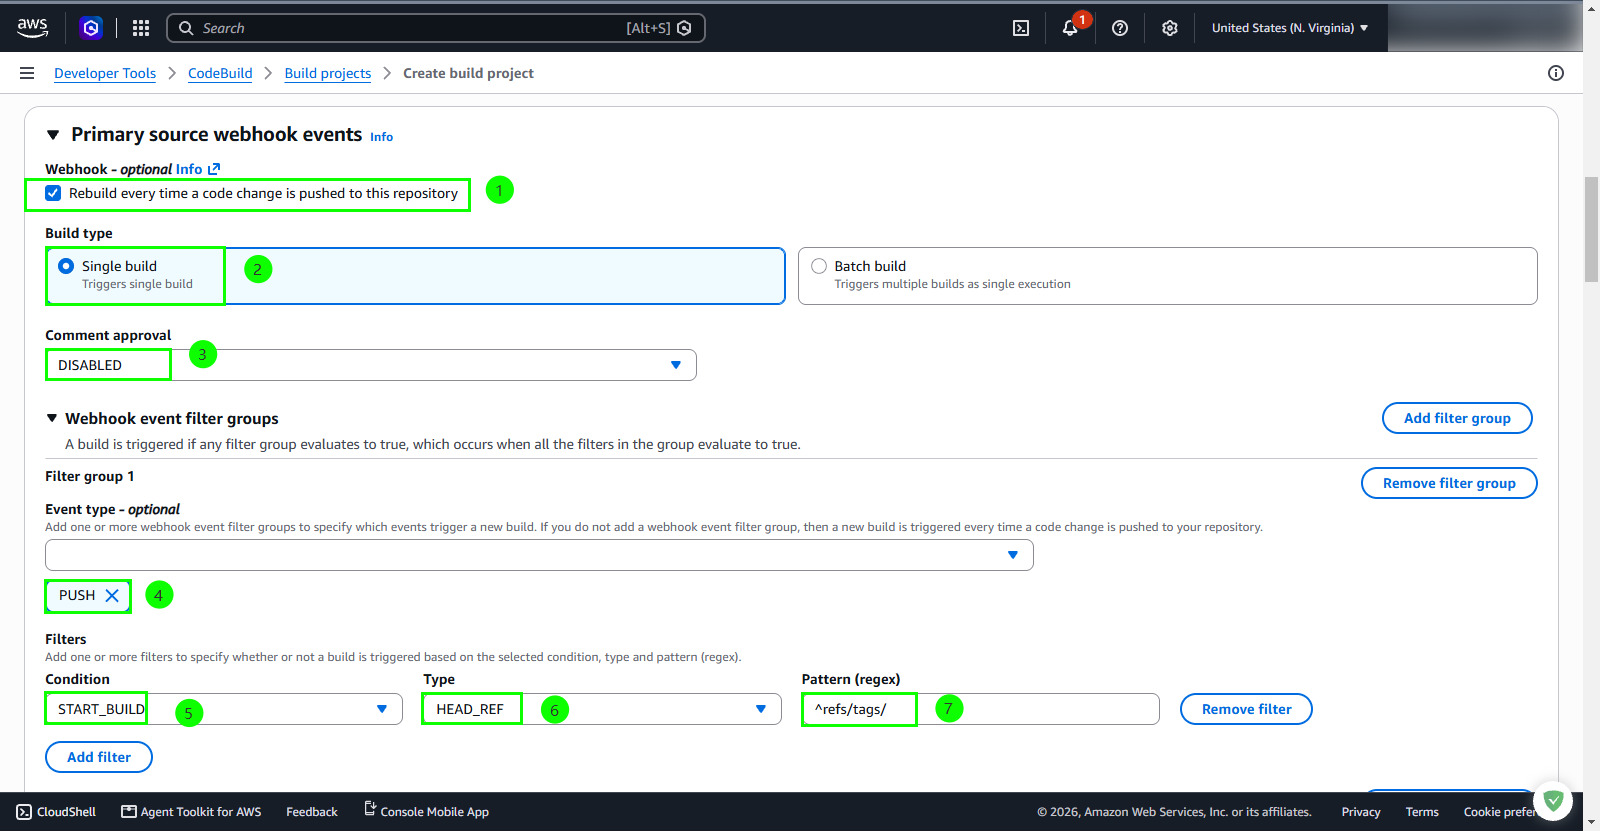Remove the PUSH event type tag
Image resolution: width=1600 pixels, height=831 pixels.
coord(112,595)
